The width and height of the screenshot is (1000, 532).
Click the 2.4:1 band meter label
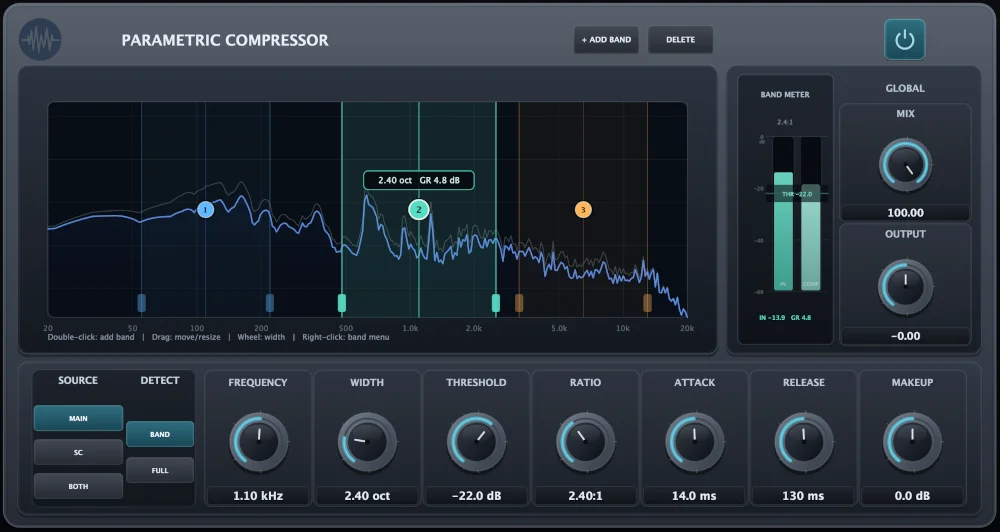point(785,122)
